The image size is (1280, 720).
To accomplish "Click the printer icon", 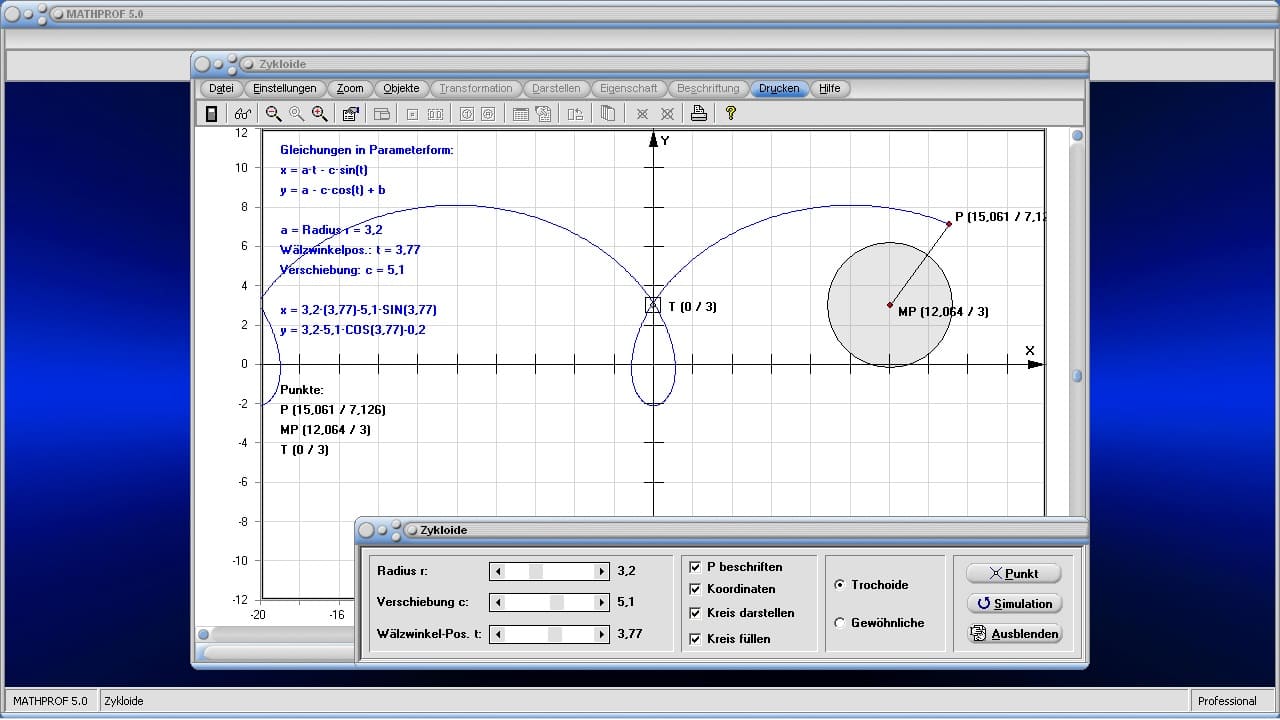I will pos(698,114).
